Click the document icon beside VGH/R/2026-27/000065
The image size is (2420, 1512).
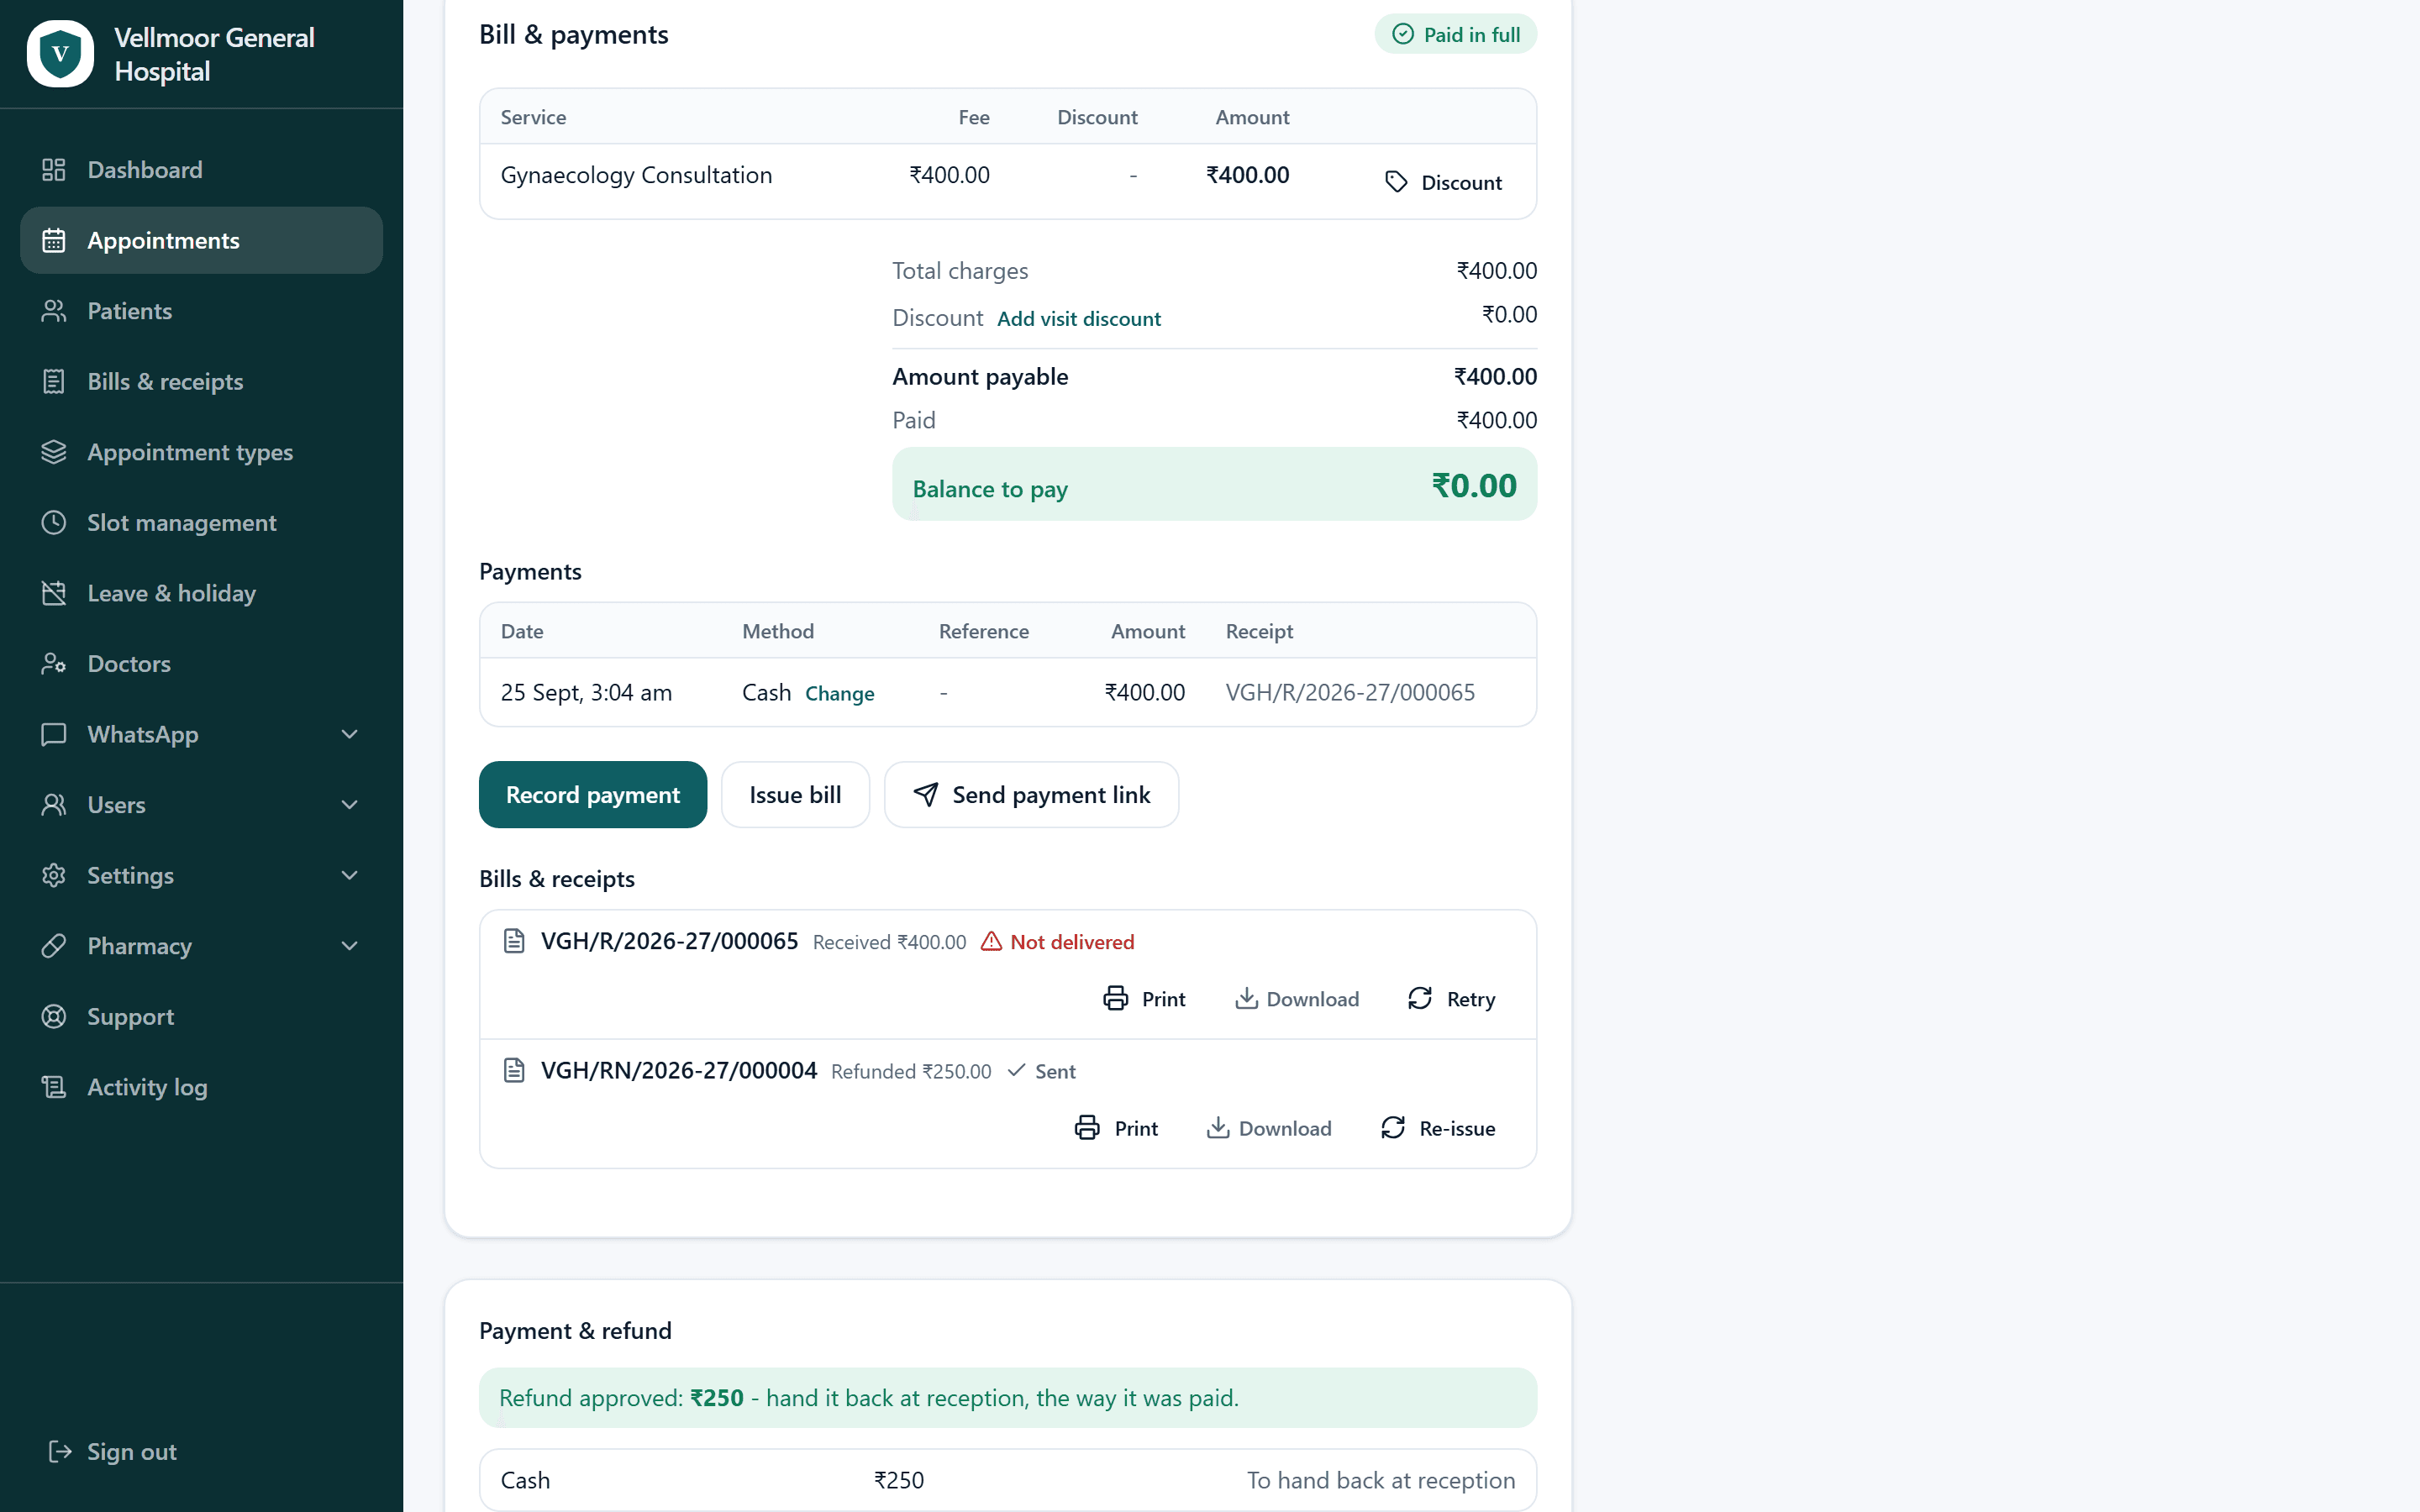[x=514, y=941]
